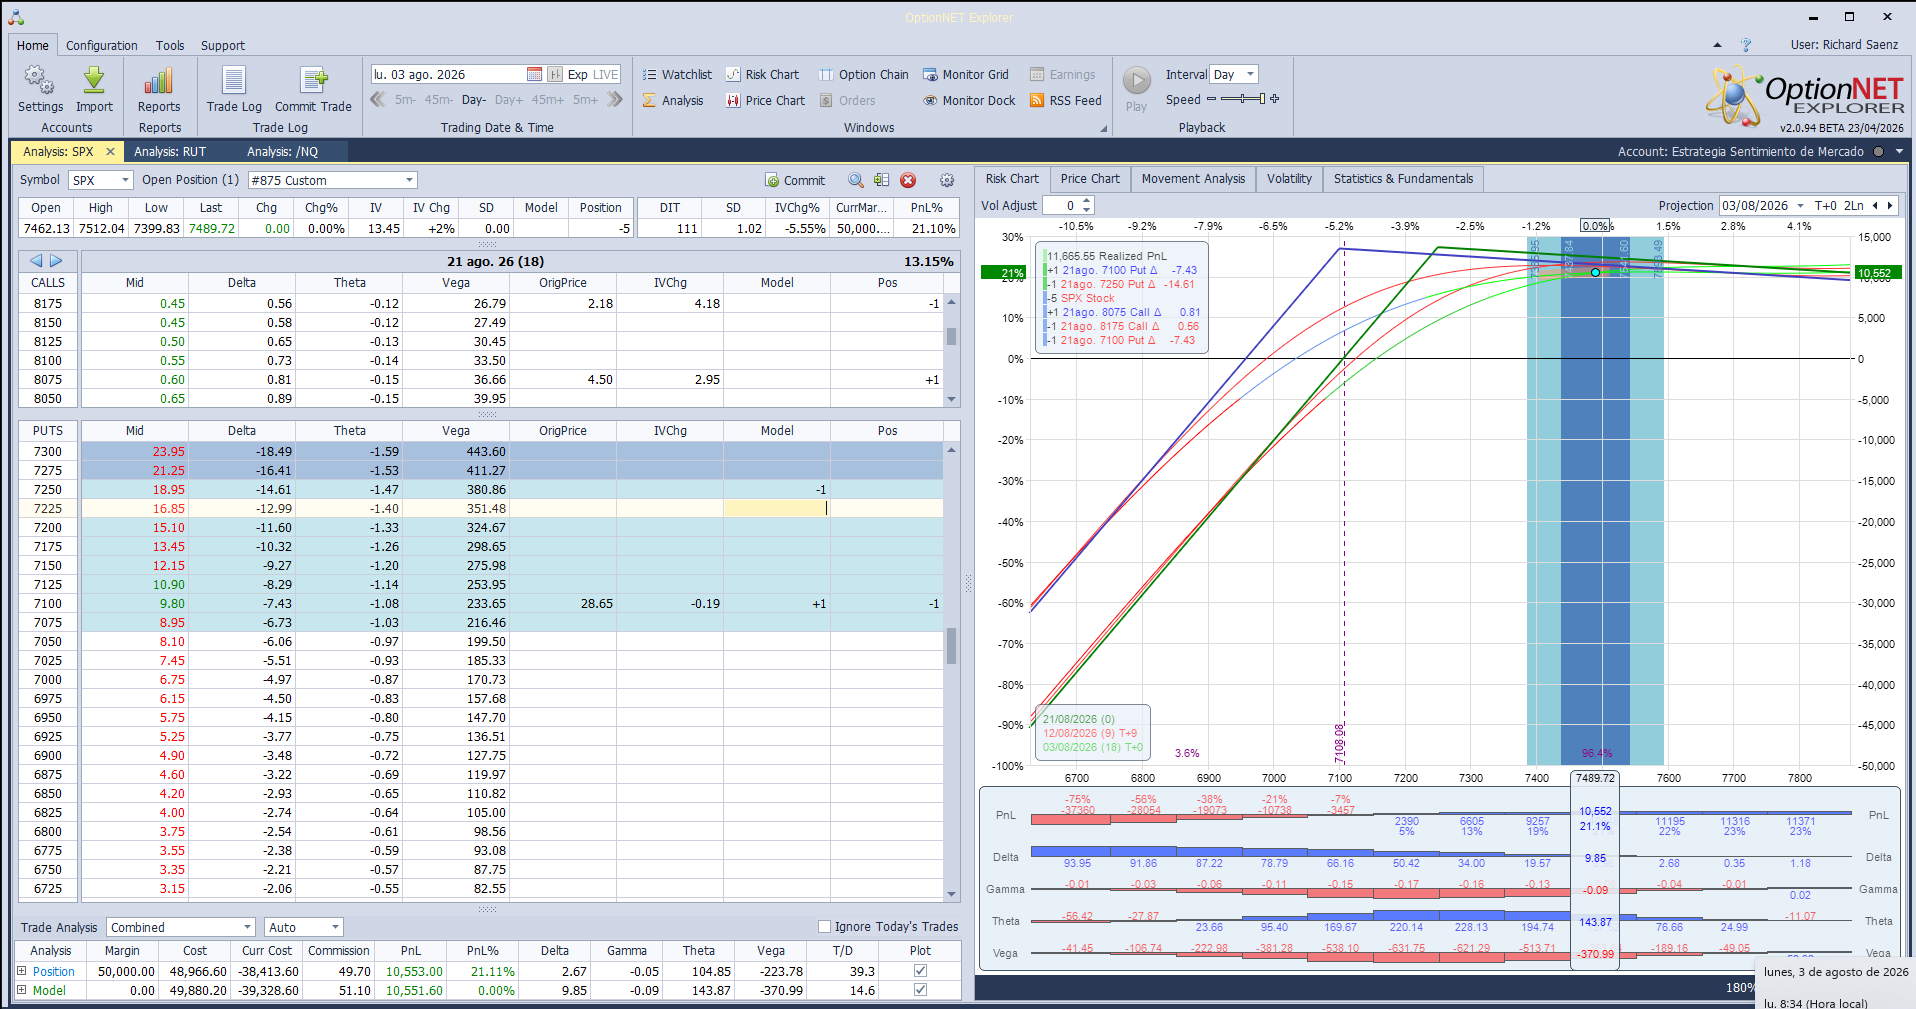This screenshot has height=1009, width=1916.
Task: Click the Play playback button
Action: [x=1136, y=89]
